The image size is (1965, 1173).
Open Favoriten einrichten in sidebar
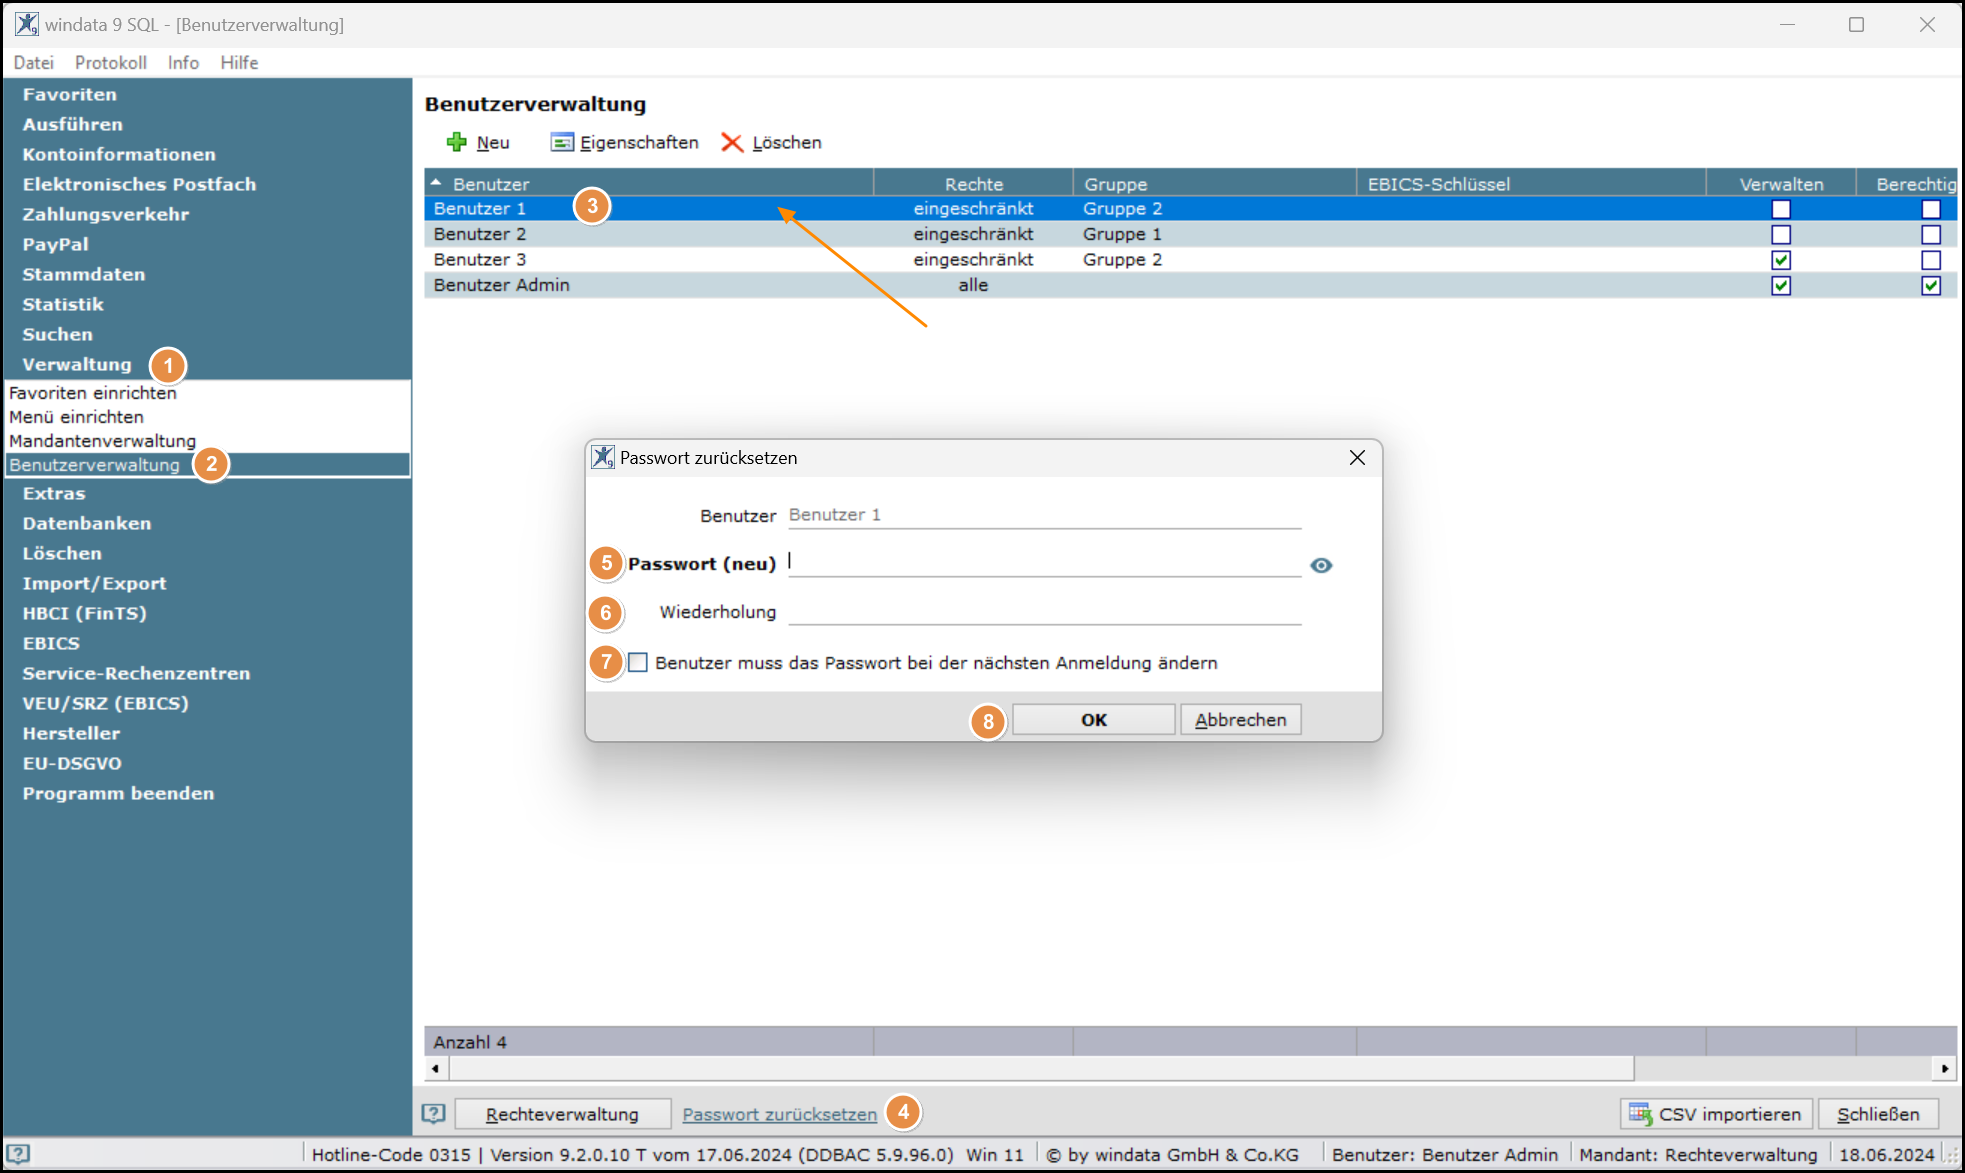click(92, 393)
